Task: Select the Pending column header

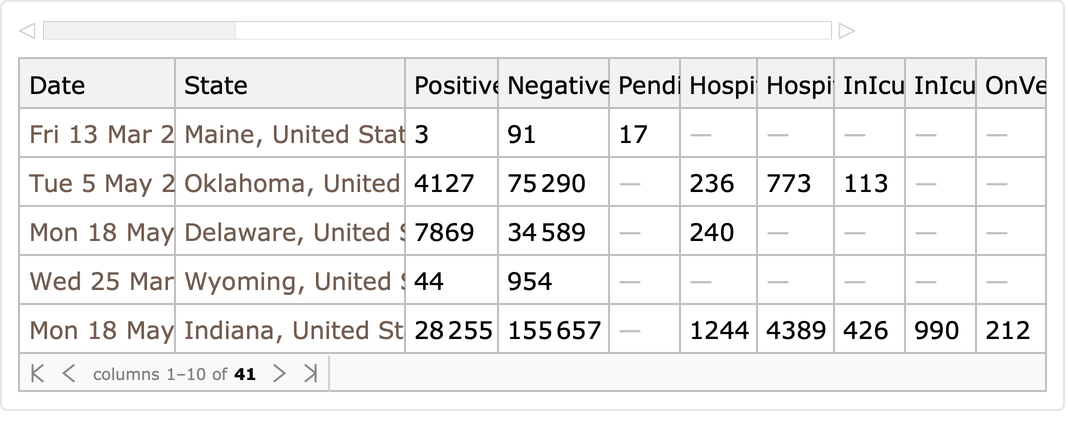Action: point(645,86)
